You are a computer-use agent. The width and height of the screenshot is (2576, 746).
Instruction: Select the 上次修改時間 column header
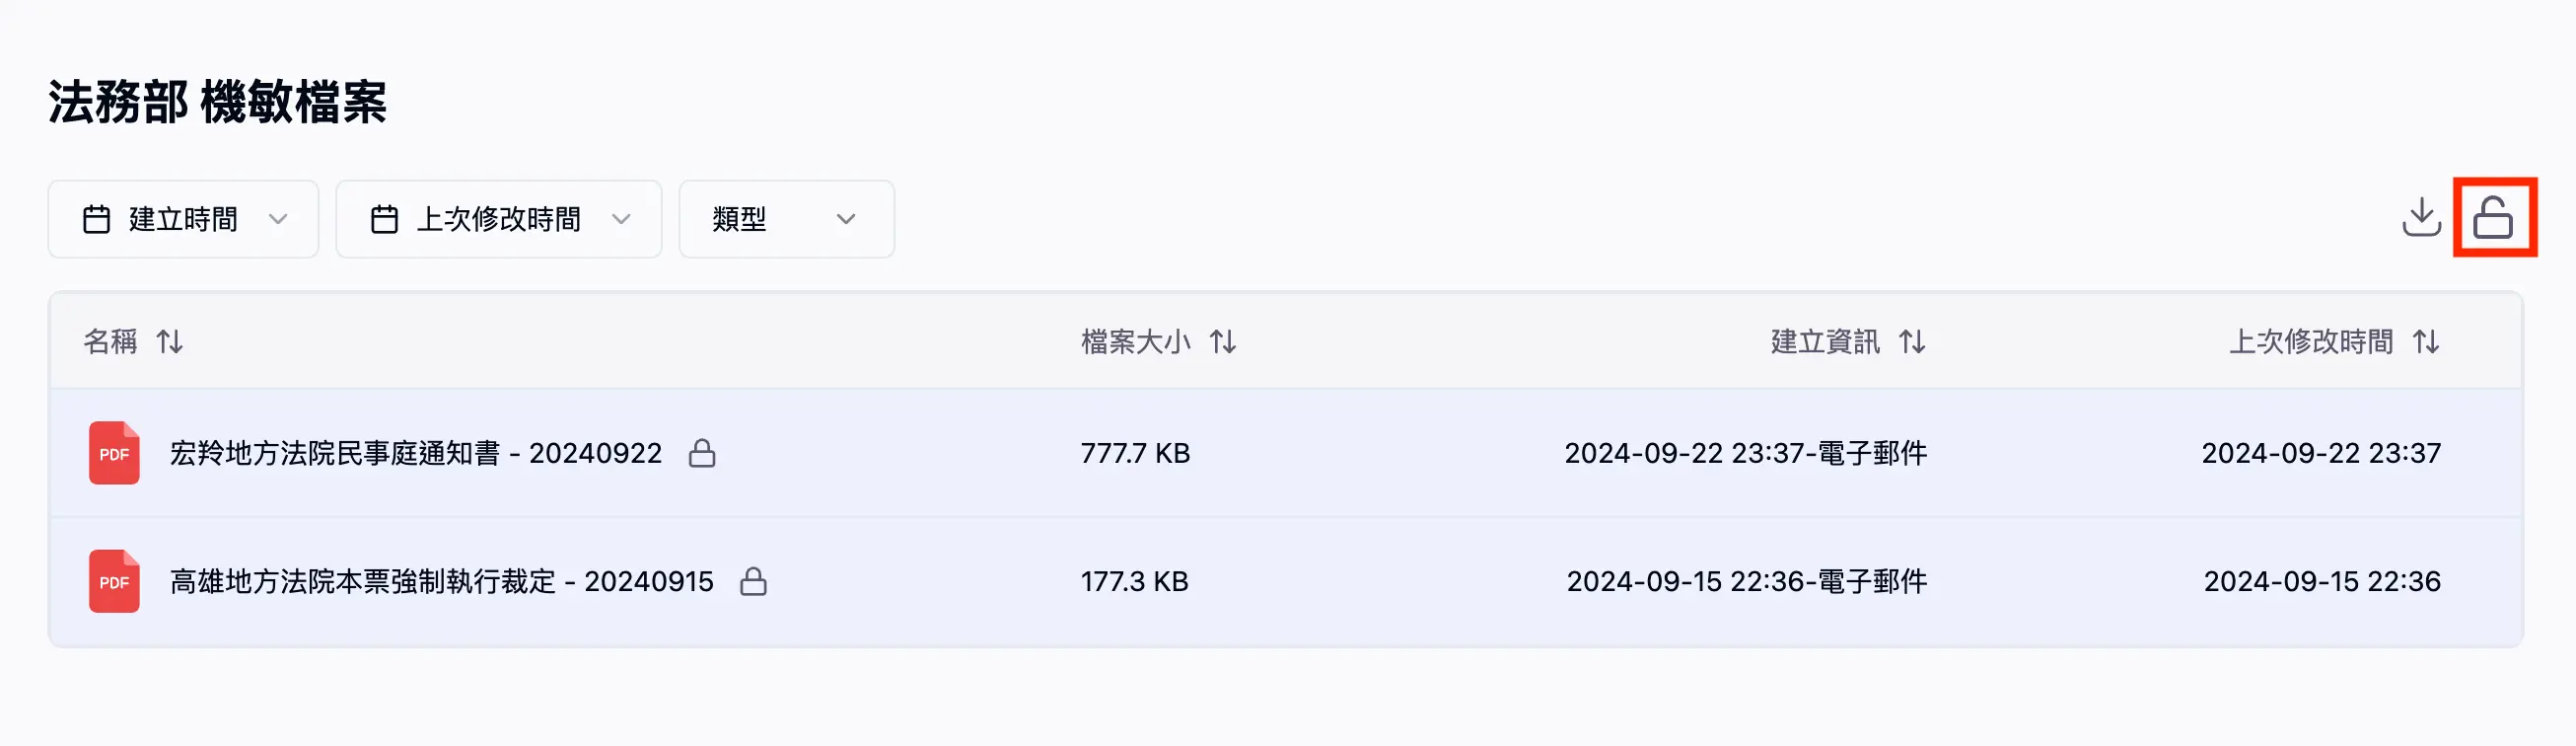[2312, 341]
